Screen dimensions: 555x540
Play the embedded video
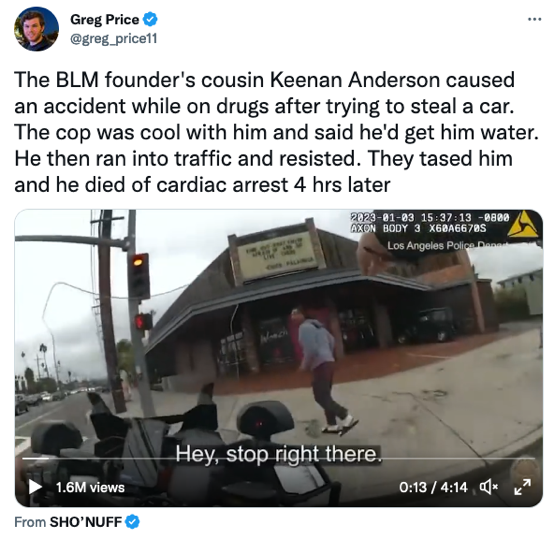pyautogui.click(x=35, y=487)
